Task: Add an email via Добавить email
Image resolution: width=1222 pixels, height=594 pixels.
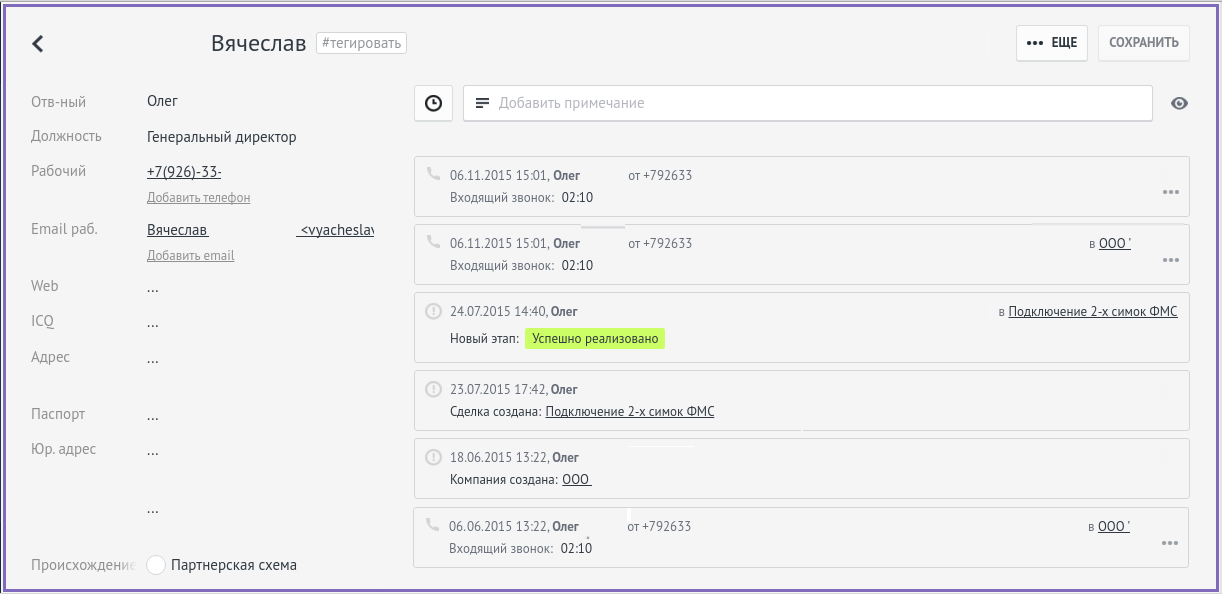Action: pyautogui.click(x=190, y=256)
